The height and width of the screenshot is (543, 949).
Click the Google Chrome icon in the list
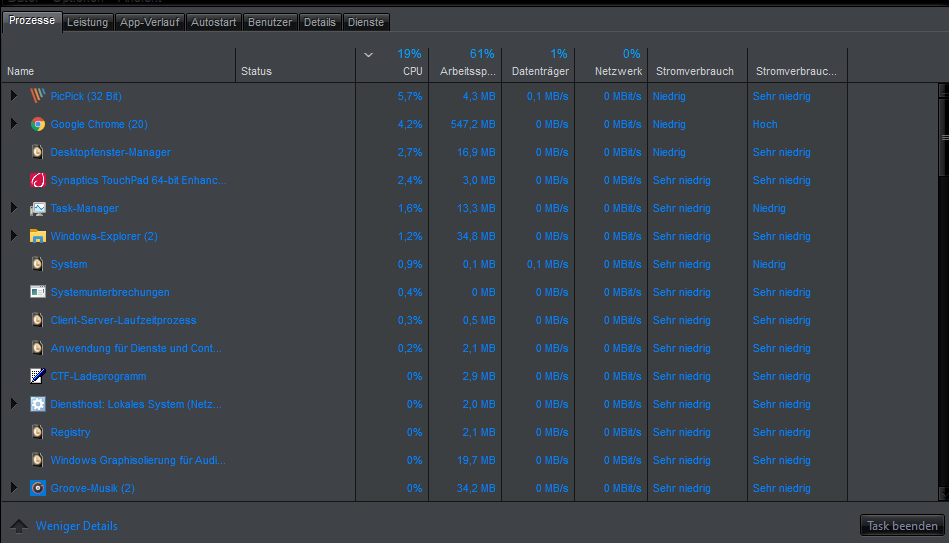[x=38, y=124]
